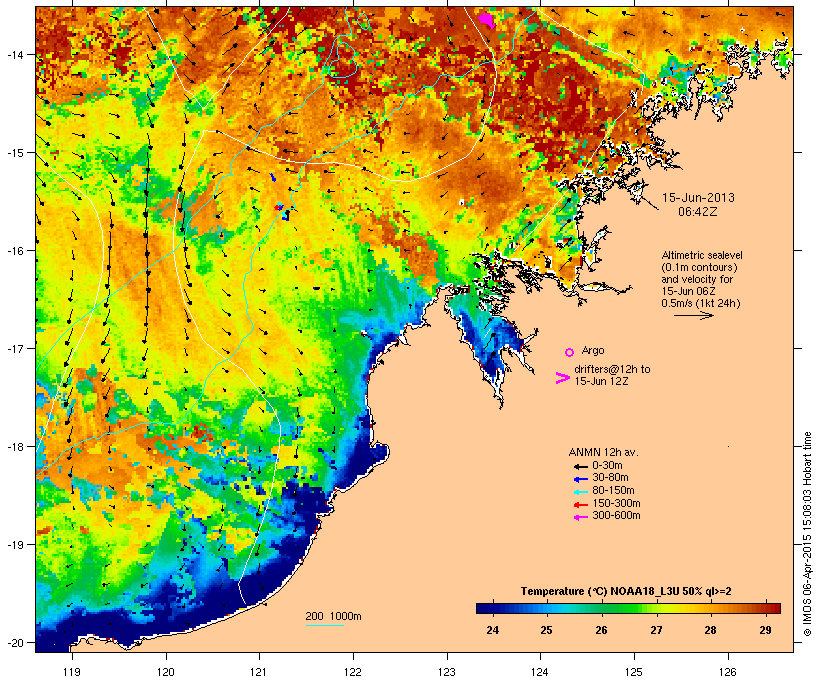Click the '200 1000m' isobath label
This screenshot has width=820, height=680.
coord(333,616)
